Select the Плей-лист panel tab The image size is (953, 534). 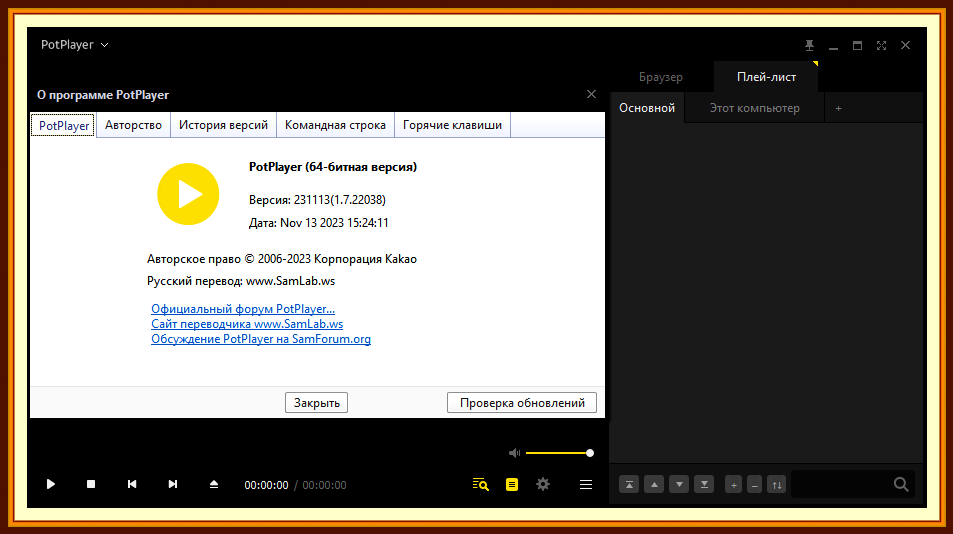pos(766,77)
